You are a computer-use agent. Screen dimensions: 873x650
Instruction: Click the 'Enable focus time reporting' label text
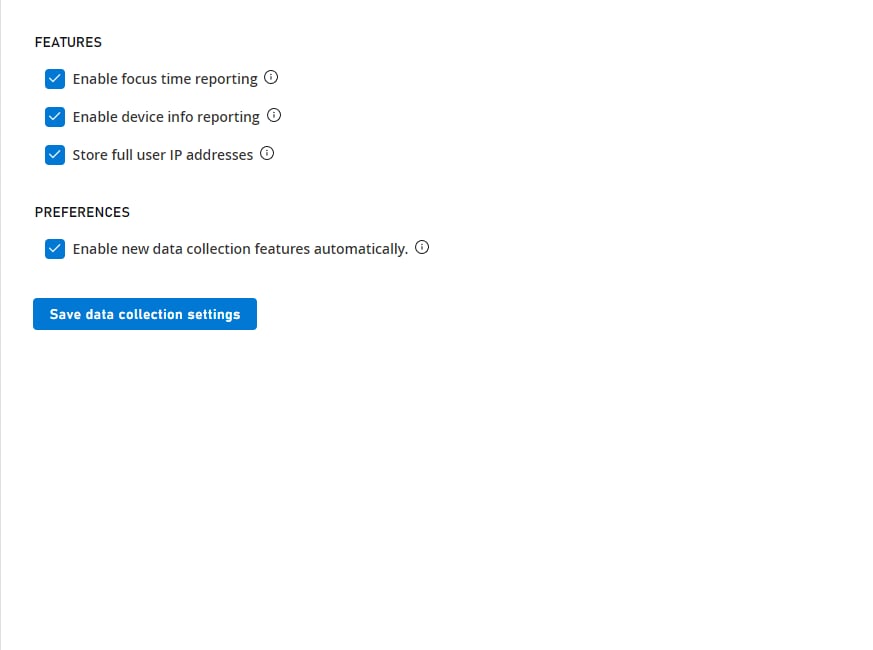coord(165,79)
